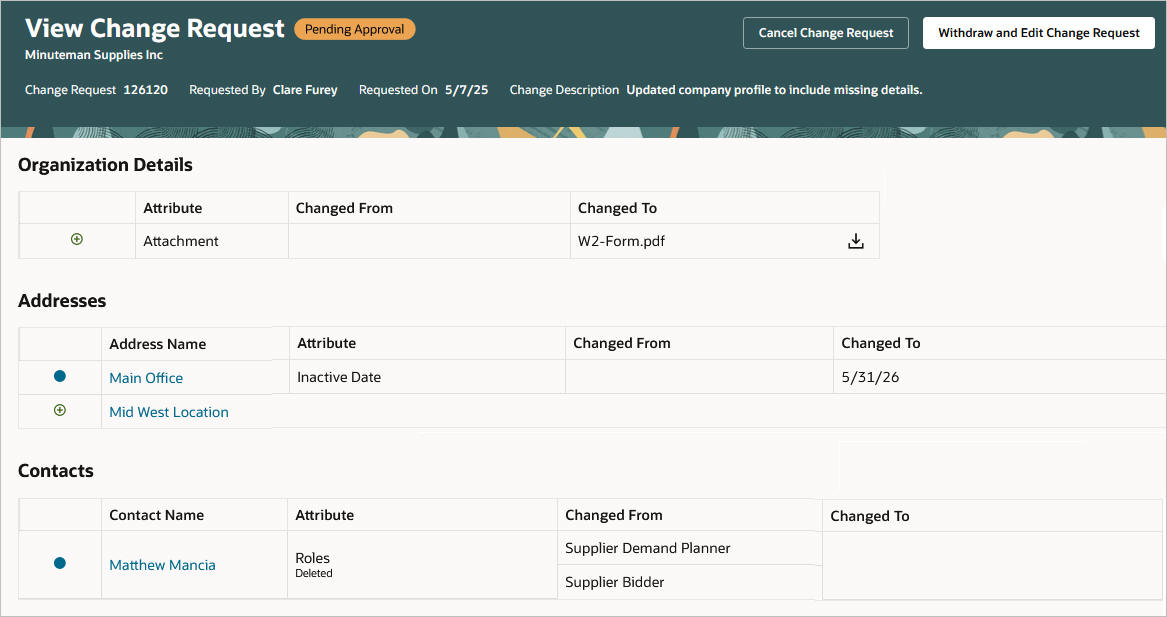Click the Changed To value 5/31/26
The width and height of the screenshot is (1167, 617).
click(865, 377)
